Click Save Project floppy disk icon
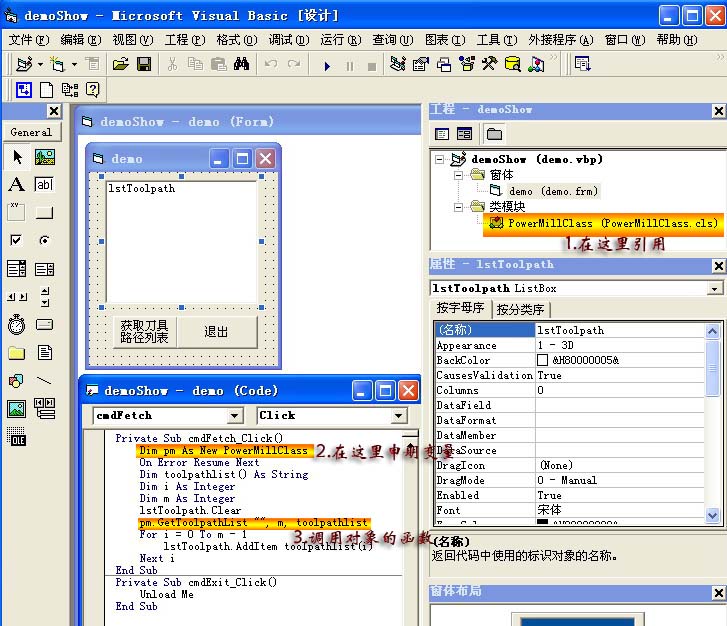Viewport: 727px width, 626px height. tap(144, 64)
